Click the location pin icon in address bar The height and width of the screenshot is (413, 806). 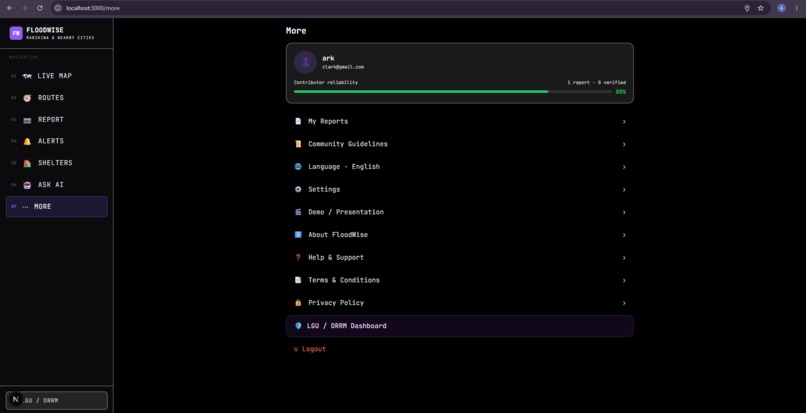[747, 8]
